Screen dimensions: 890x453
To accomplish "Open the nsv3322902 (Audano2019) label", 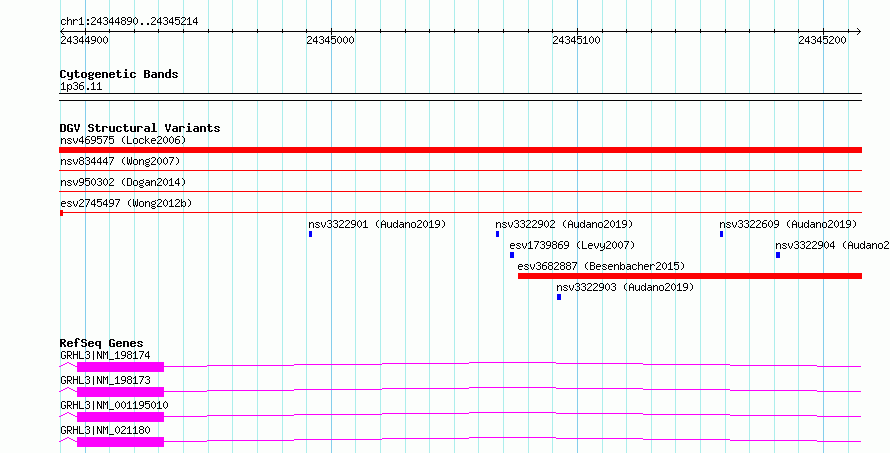I will click(564, 224).
